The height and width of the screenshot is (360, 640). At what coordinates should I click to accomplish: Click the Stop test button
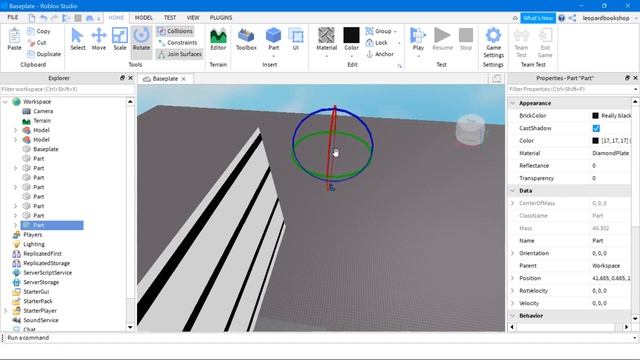tap(466, 39)
